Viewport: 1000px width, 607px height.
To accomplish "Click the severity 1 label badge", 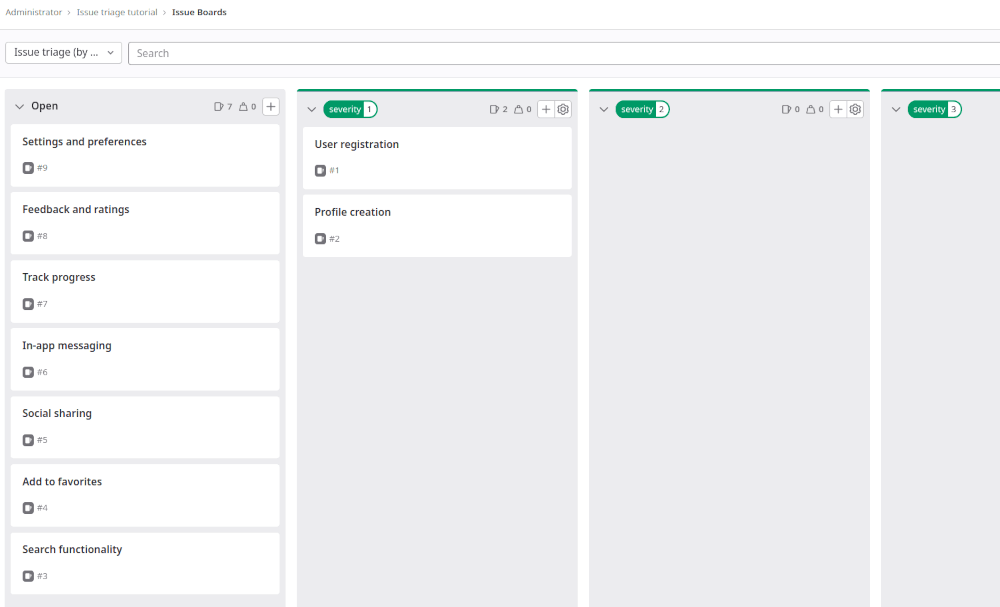I will [x=350, y=109].
